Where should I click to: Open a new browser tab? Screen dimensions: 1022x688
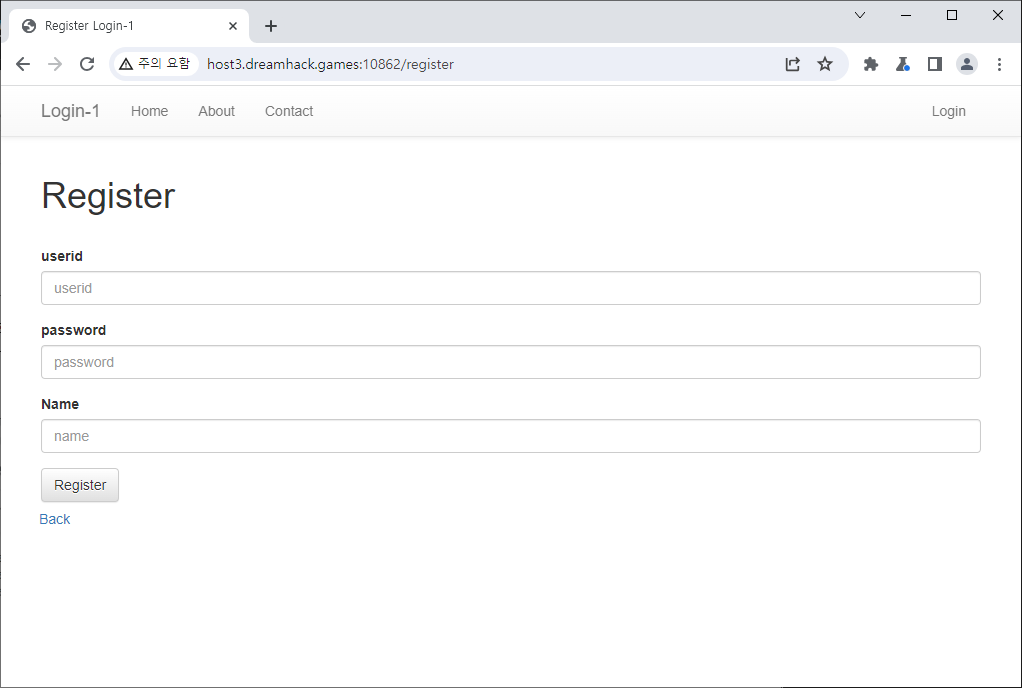(271, 26)
